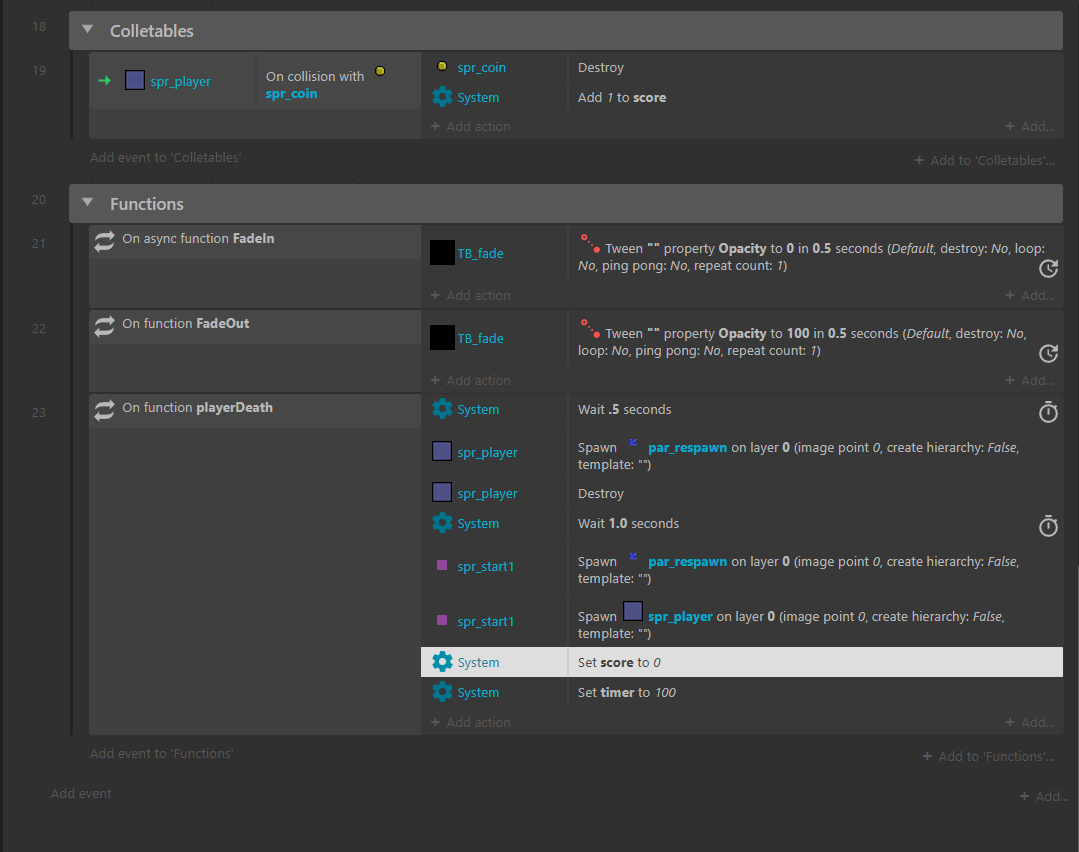The image size is (1079, 852).
Task: Open Add... menu on FadeIn event row
Action: (x=1030, y=295)
